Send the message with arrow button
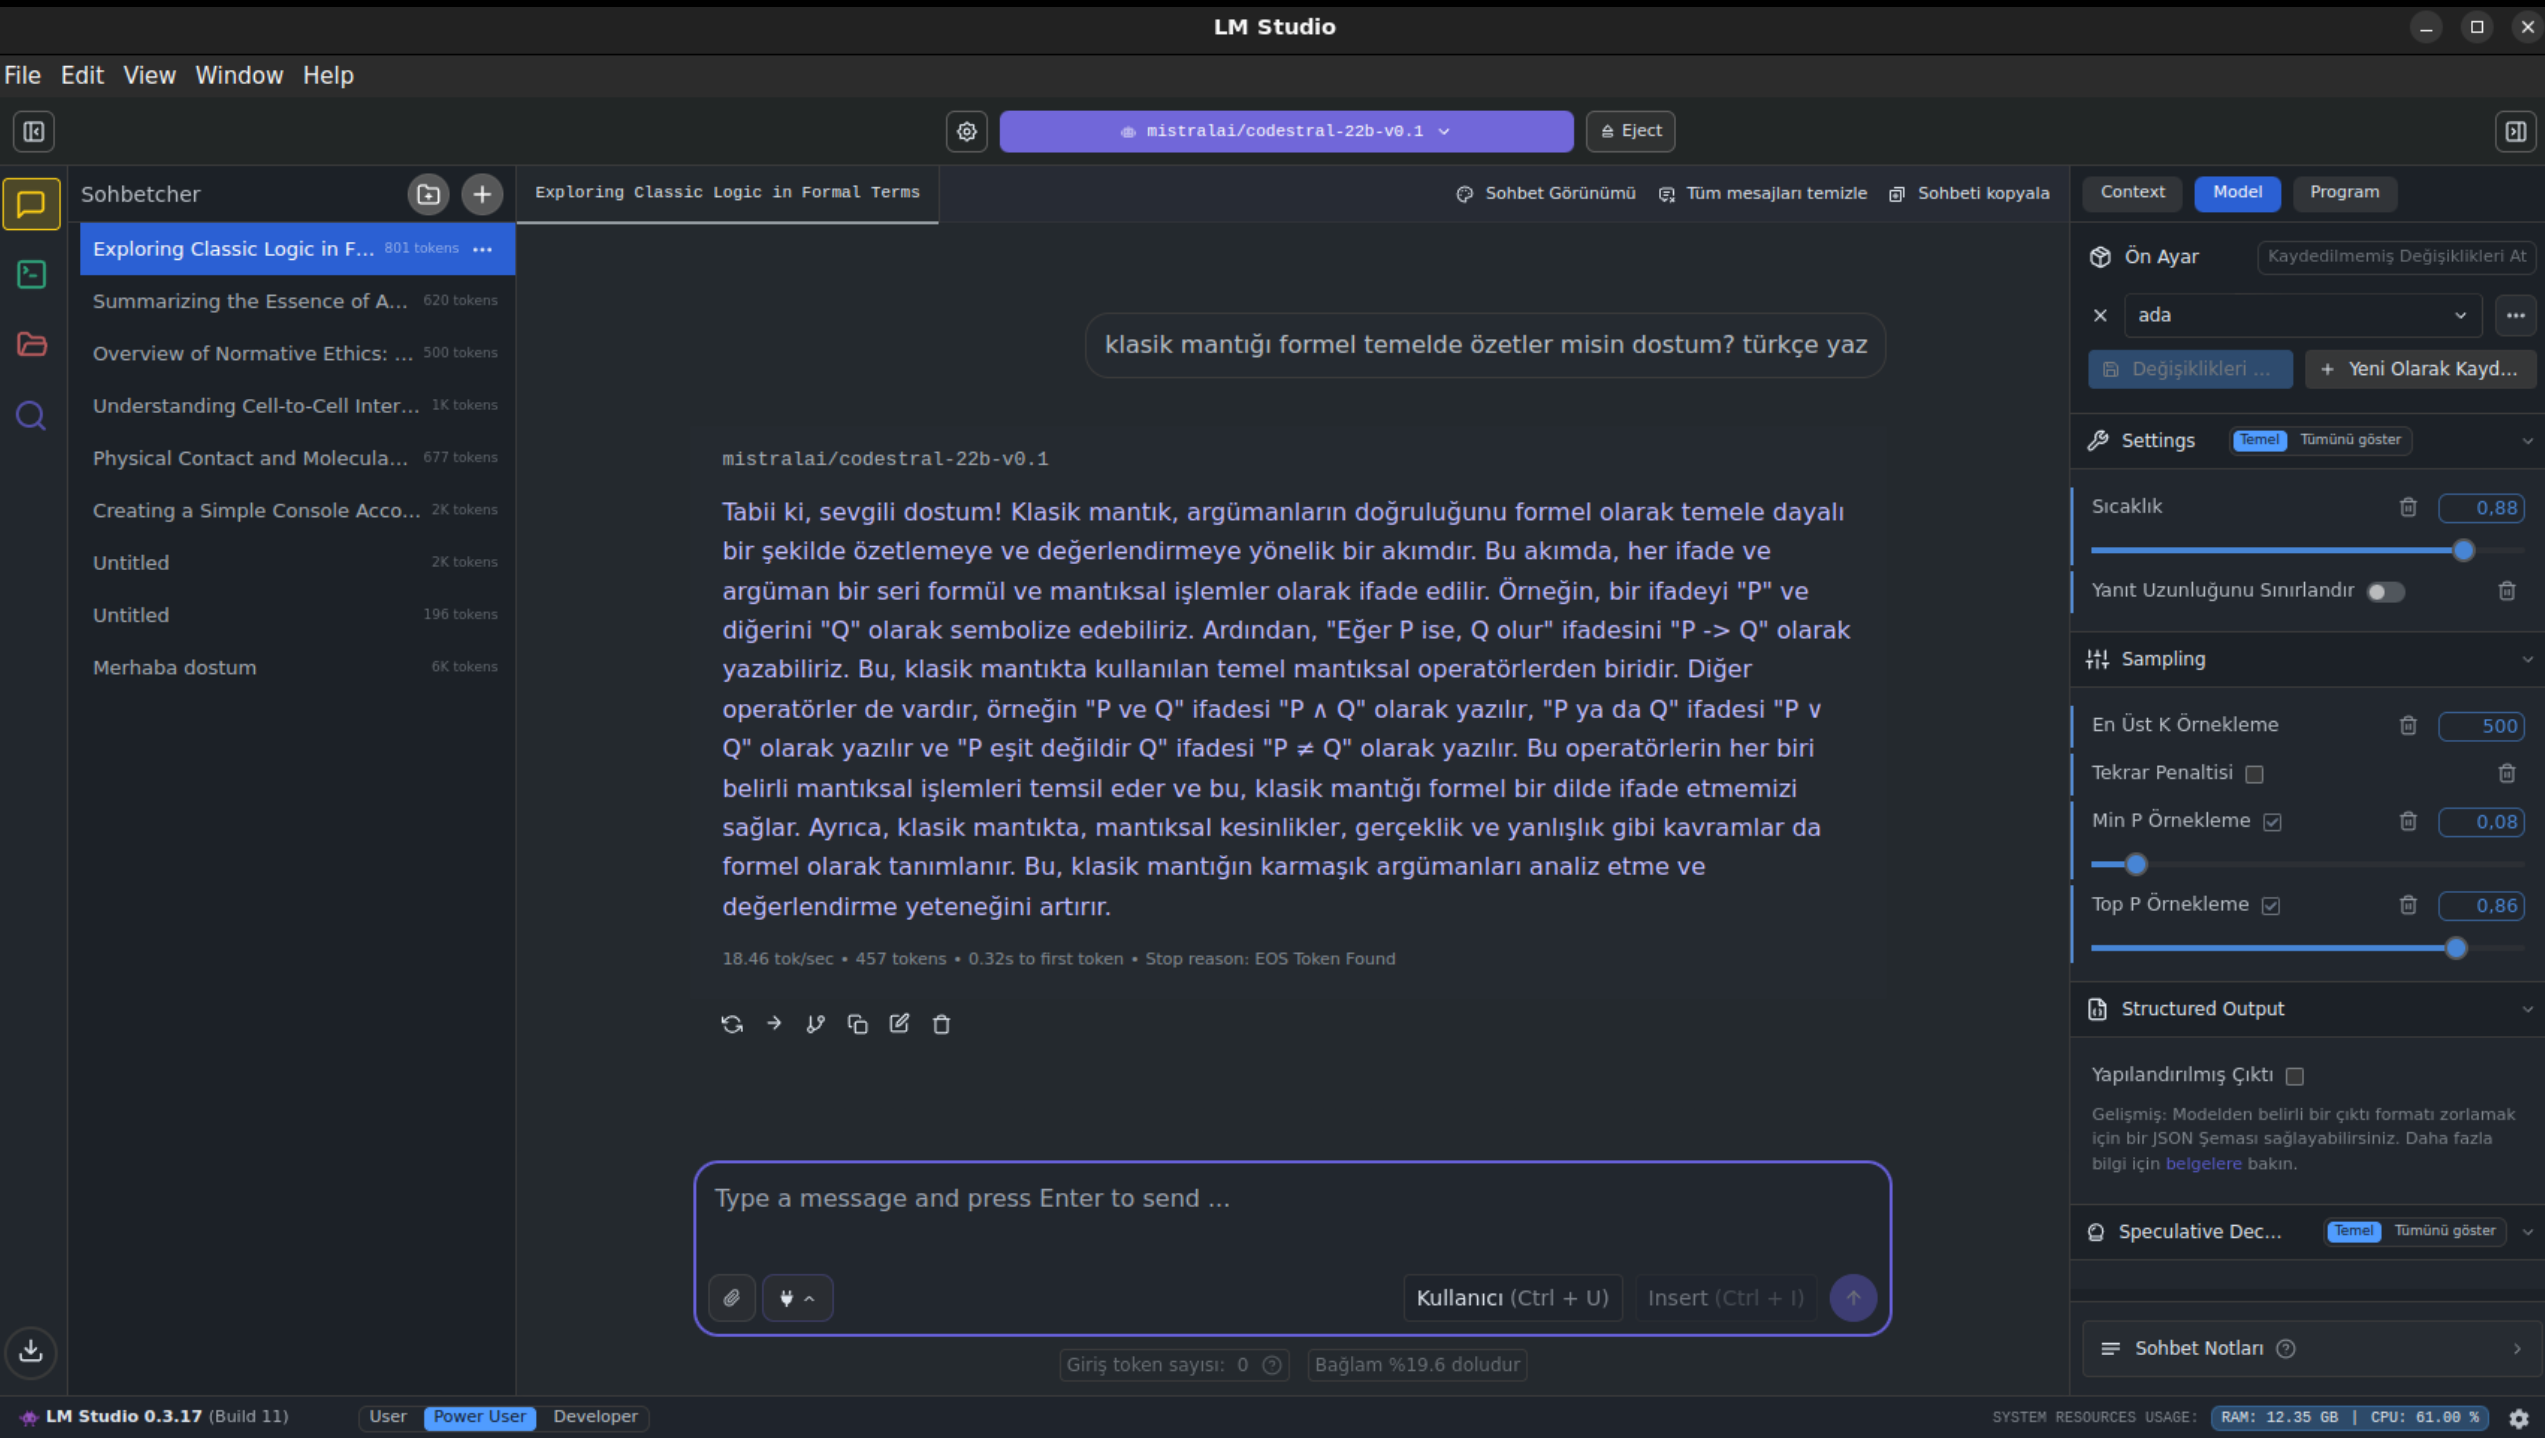 pos(1853,1298)
